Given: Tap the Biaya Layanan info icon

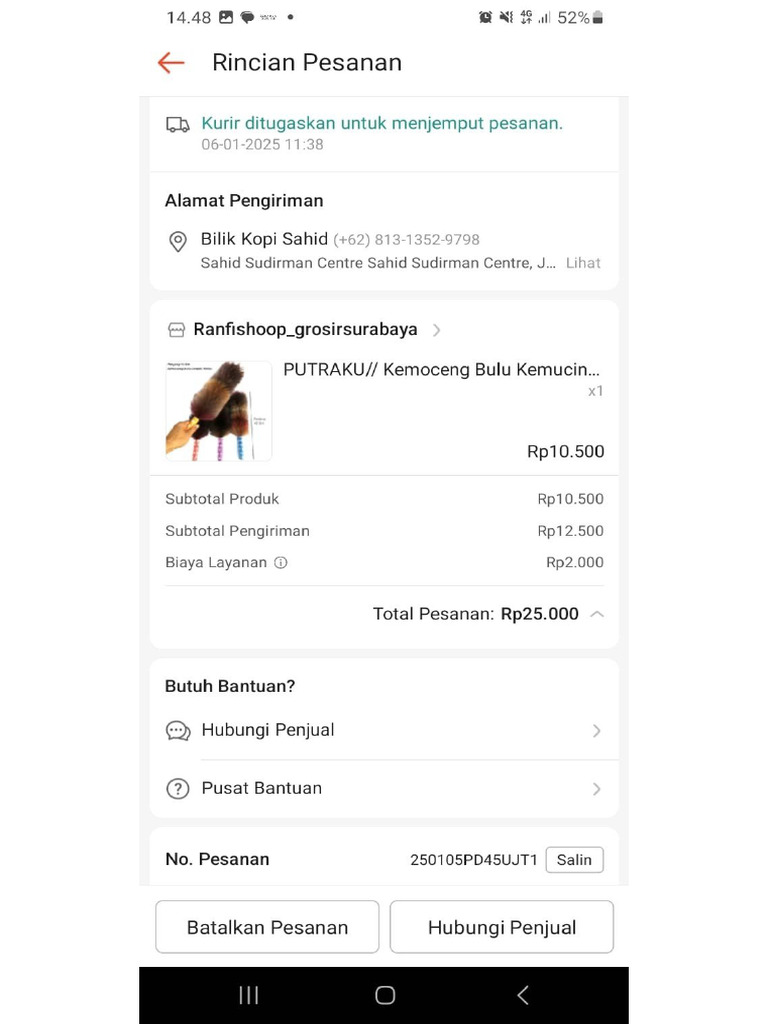Looking at the screenshot, I should pos(281,563).
